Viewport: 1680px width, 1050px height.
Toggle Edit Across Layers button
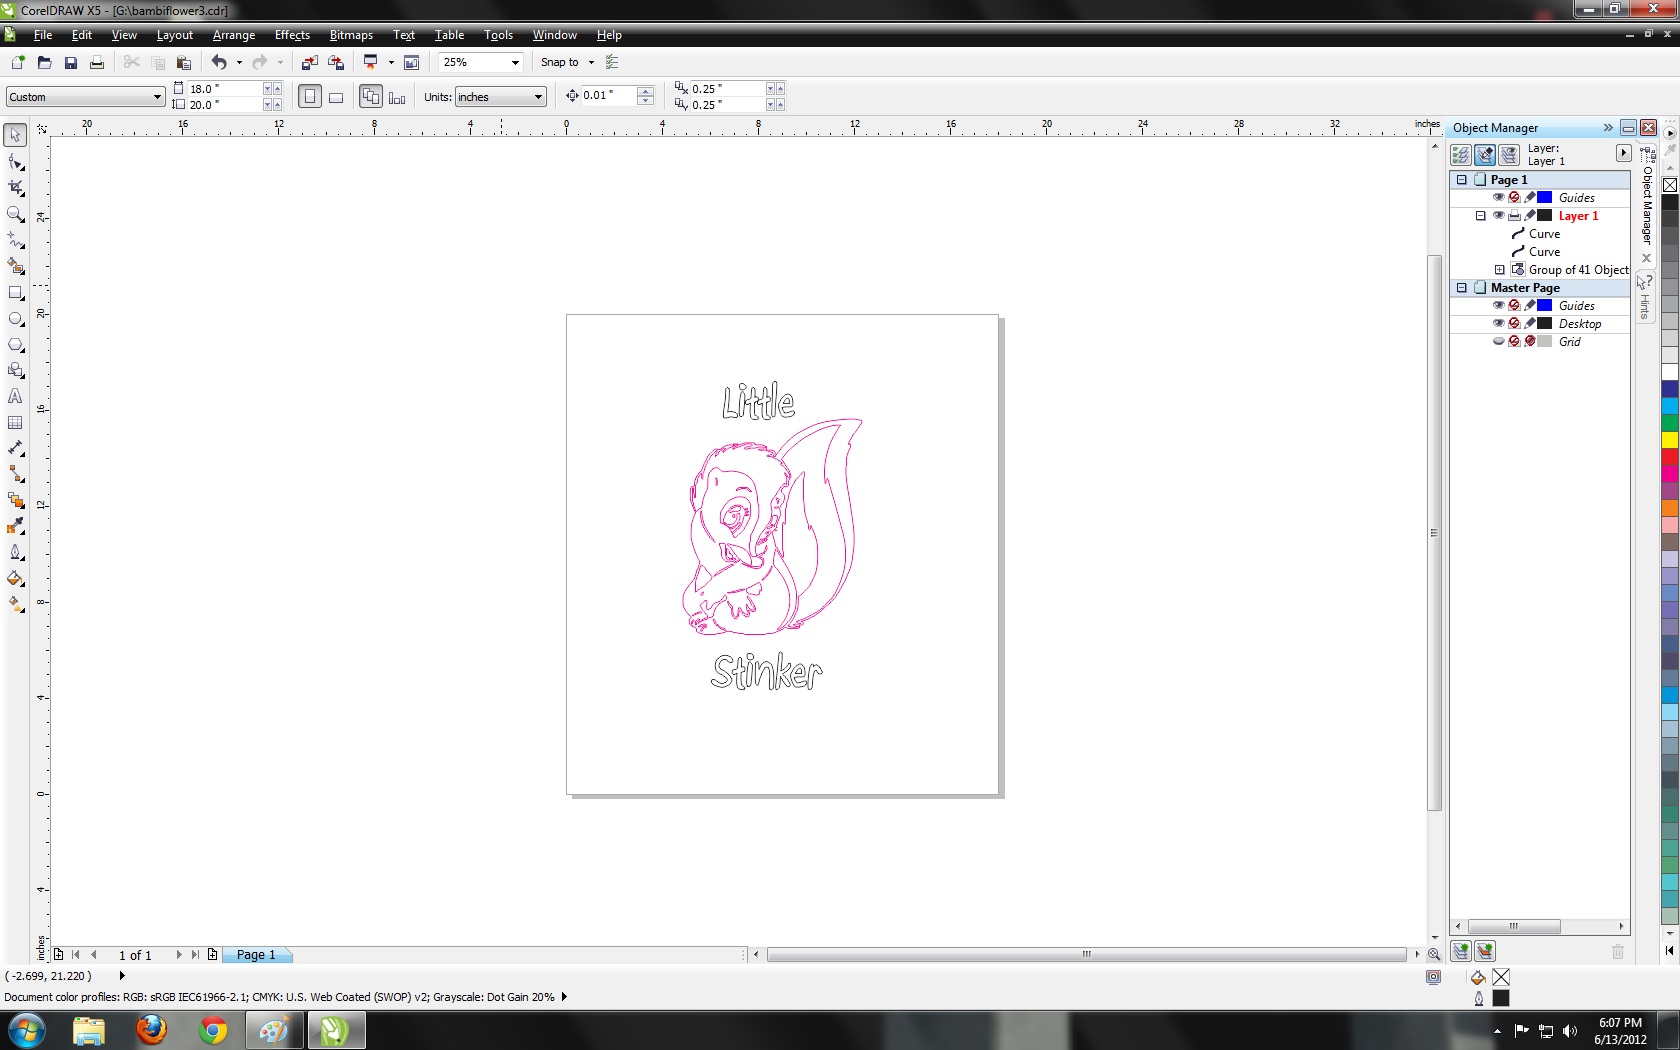tap(1485, 155)
